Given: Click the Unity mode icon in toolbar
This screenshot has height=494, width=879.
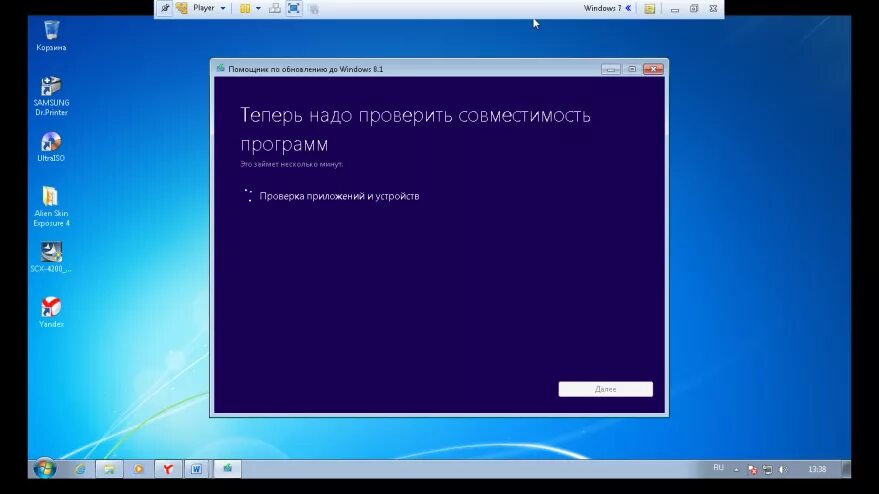Looking at the screenshot, I should [x=314, y=9].
